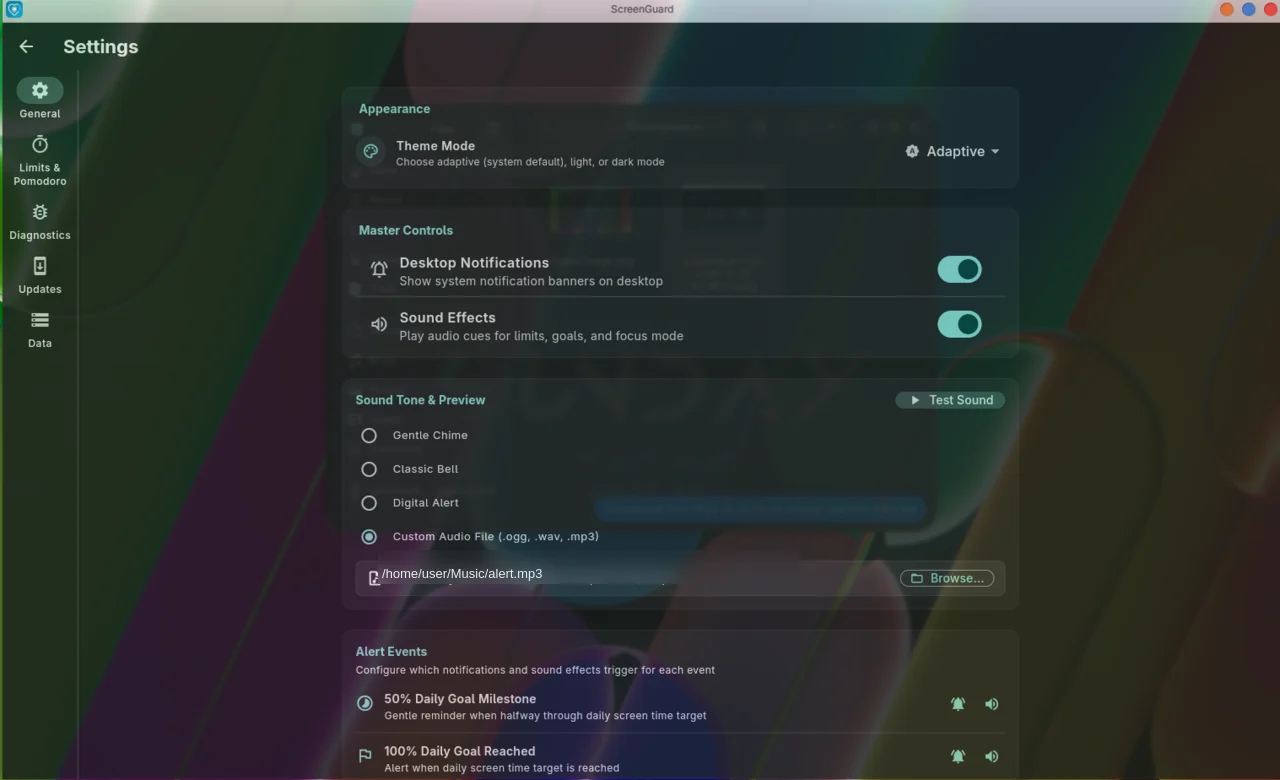Open the Adaptive theme mode dropdown
The image size is (1280, 780).
pos(953,151)
